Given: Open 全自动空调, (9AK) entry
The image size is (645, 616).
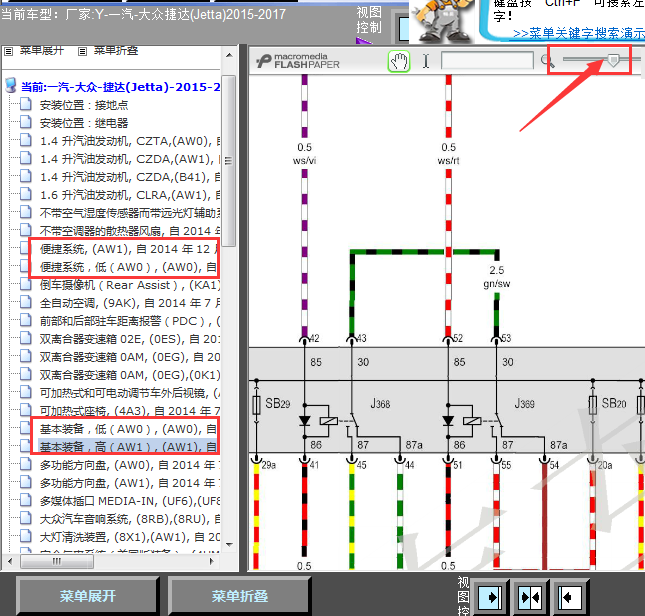Looking at the screenshot, I should 130,303.
